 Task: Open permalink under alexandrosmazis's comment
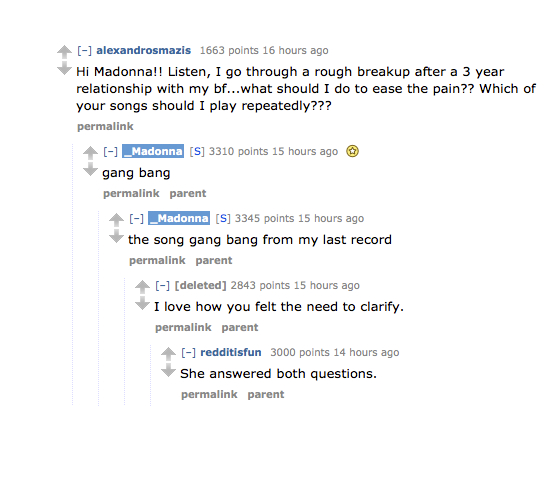pos(105,126)
